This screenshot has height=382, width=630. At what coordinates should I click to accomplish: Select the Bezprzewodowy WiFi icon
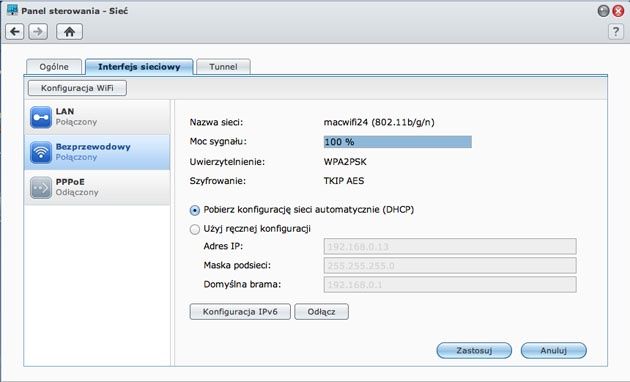click(41, 152)
